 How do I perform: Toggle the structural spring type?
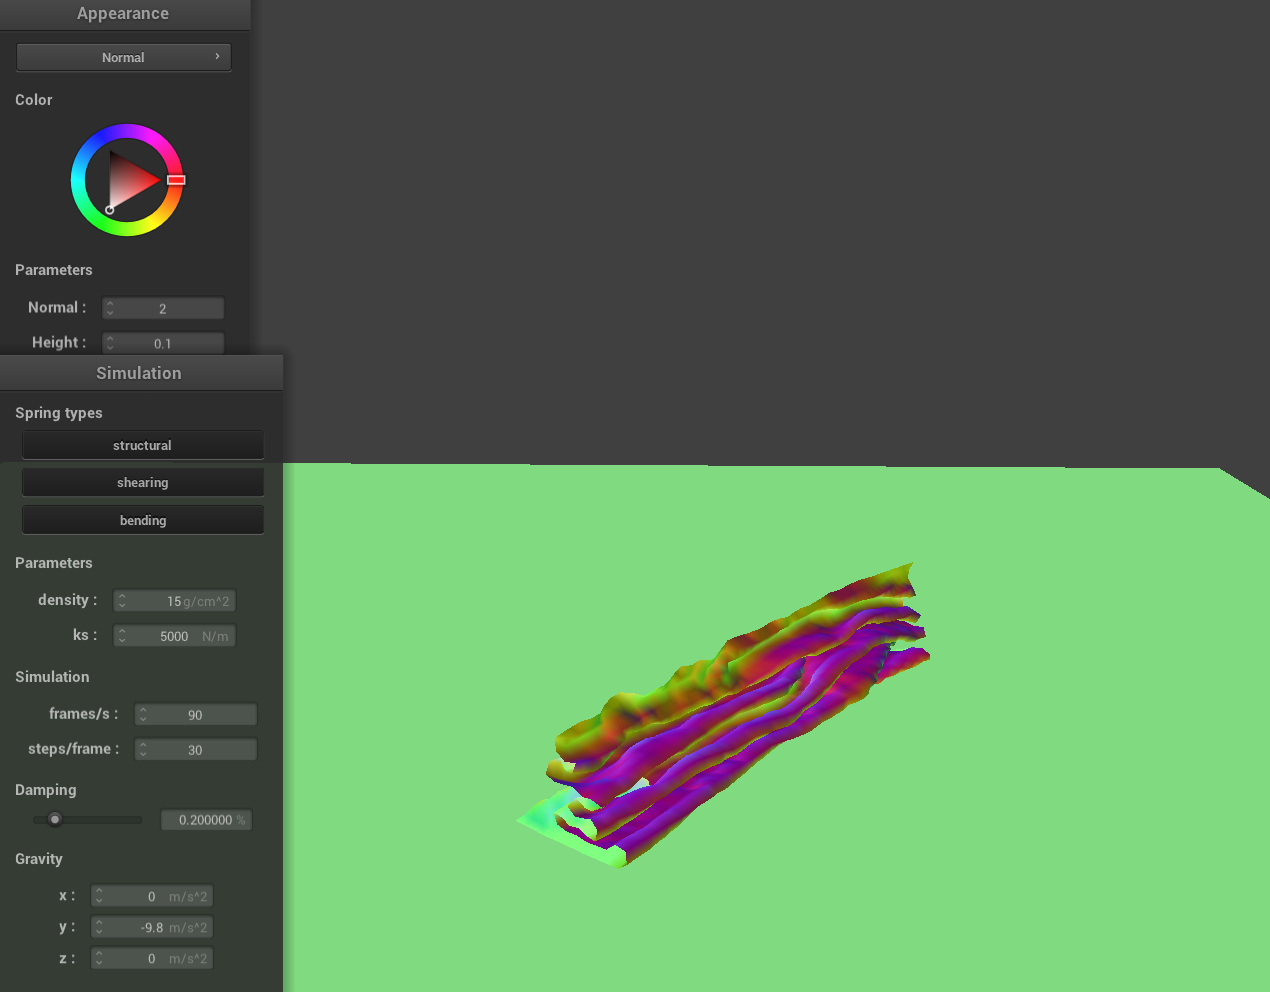tap(142, 445)
